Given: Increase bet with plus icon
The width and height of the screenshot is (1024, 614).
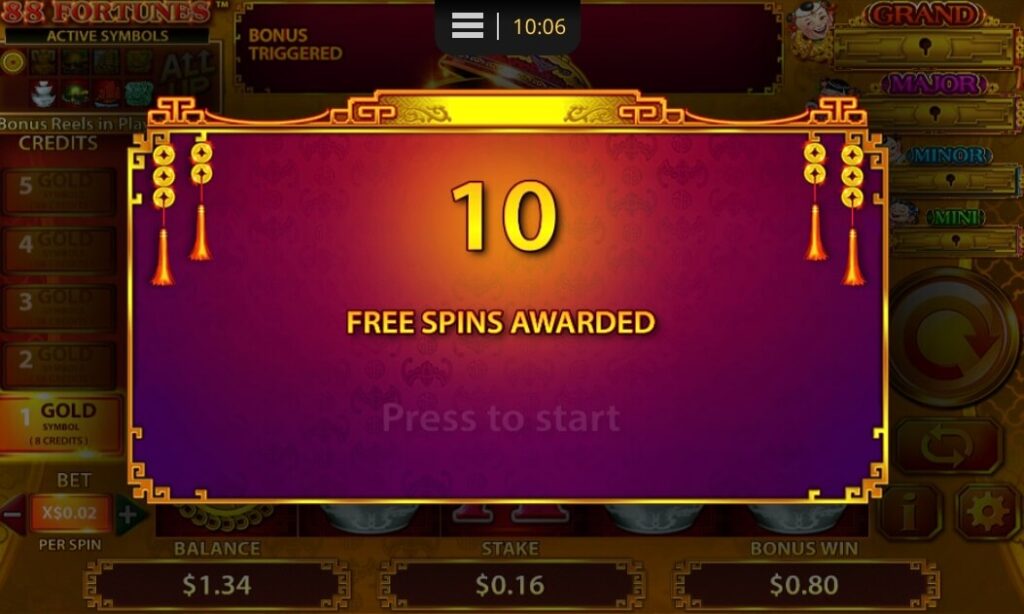Looking at the screenshot, I should (128, 515).
